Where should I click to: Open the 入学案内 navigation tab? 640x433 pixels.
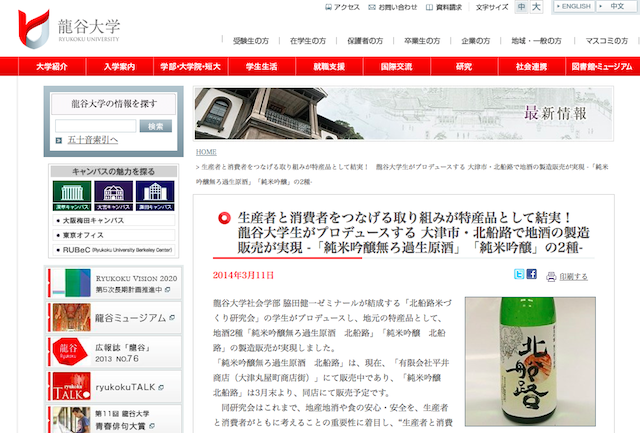[x=119, y=67]
